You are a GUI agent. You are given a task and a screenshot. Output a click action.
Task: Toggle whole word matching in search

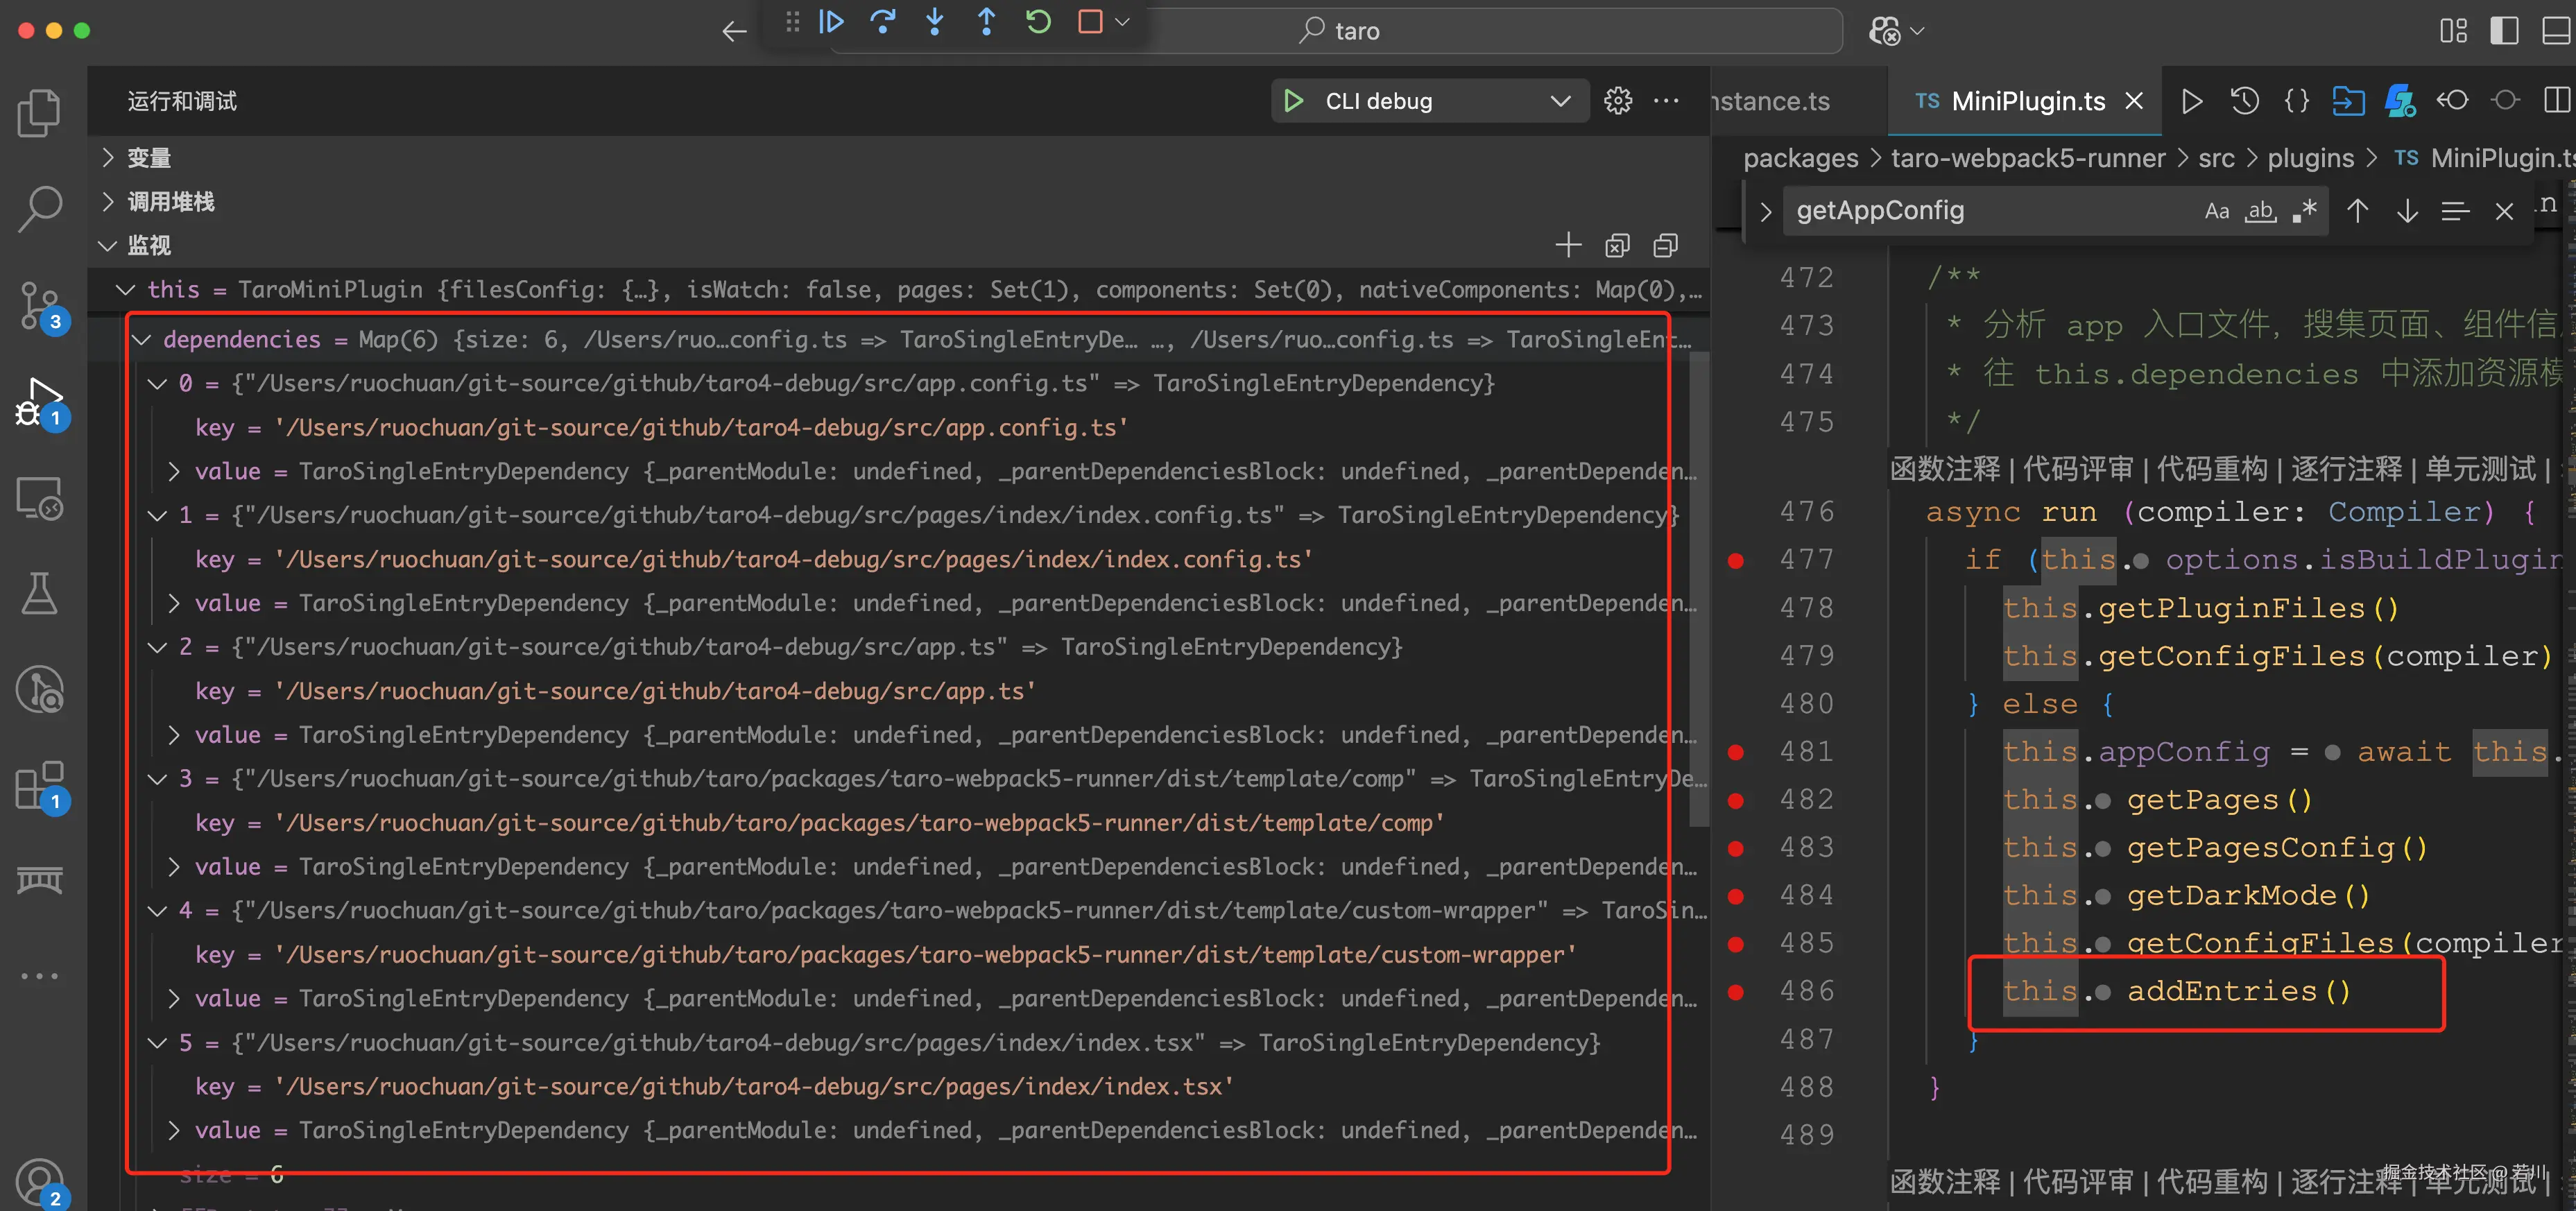(x=2261, y=211)
